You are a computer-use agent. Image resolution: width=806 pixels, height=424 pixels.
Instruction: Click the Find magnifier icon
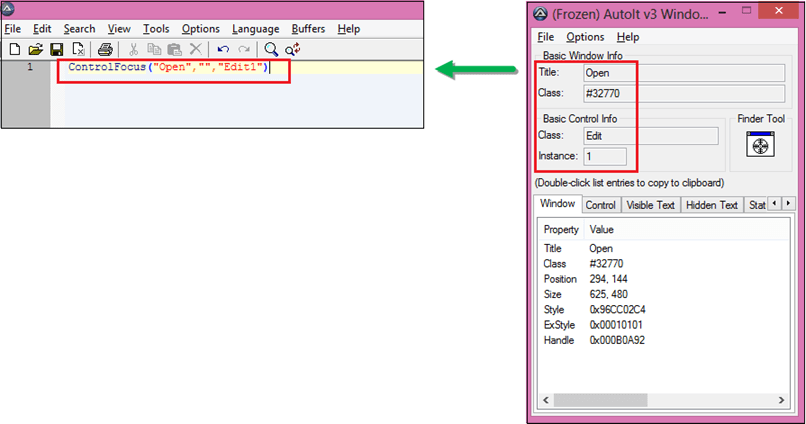[x=270, y=49]
